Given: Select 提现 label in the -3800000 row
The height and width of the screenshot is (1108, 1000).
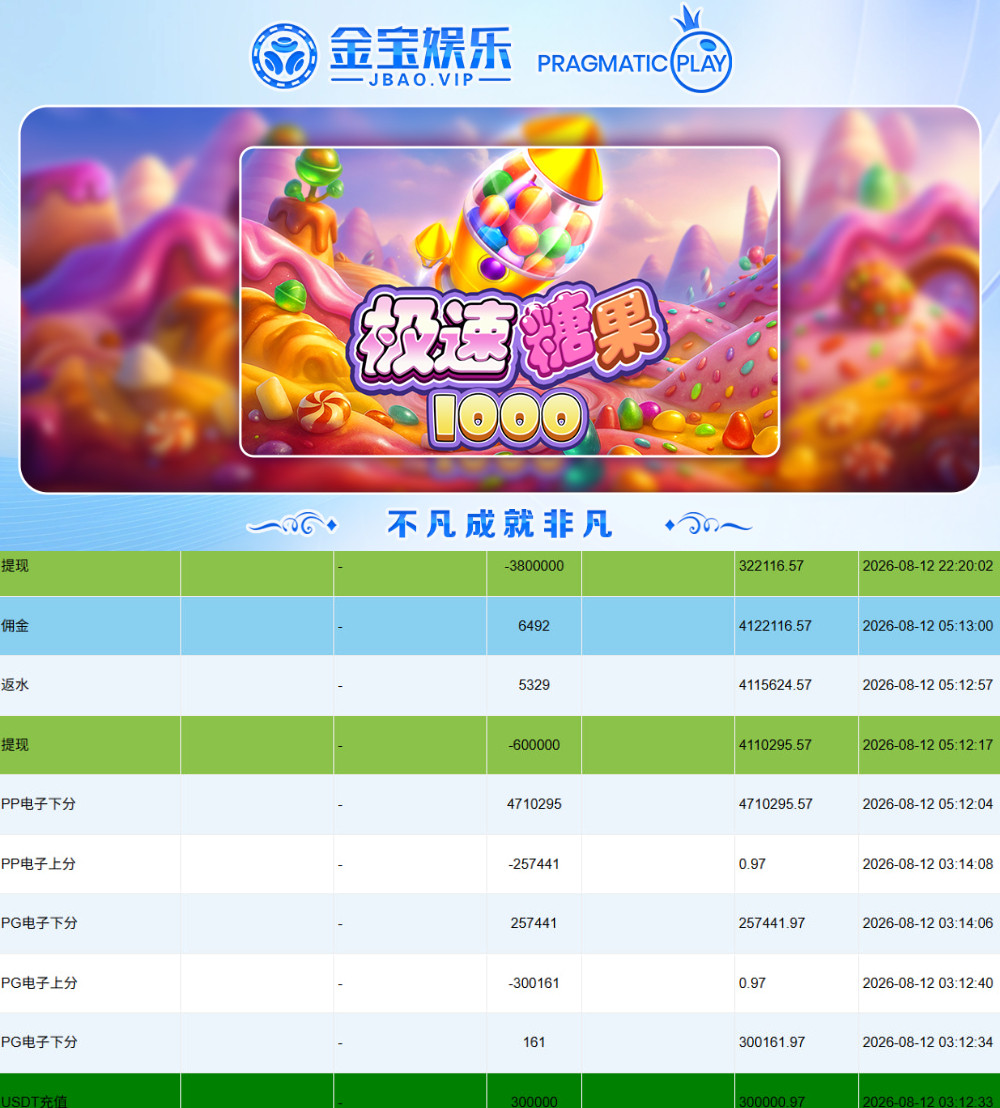Looking at the screenshot, I should 15,566.
